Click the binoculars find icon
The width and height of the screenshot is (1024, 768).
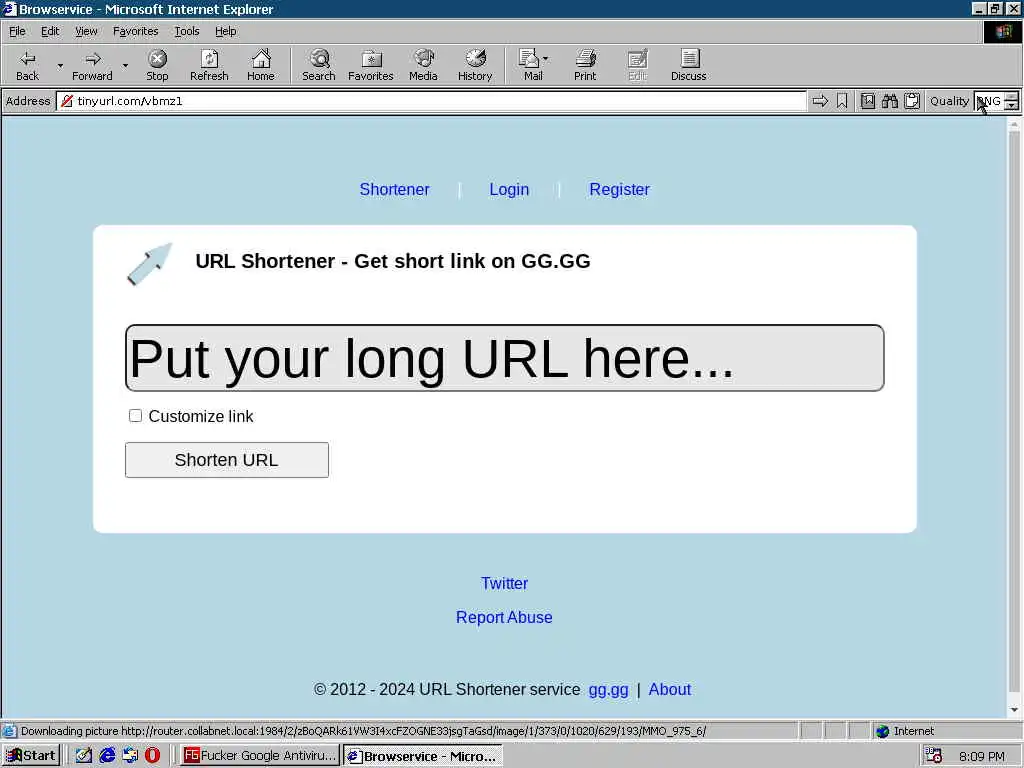tap(889, 101)
